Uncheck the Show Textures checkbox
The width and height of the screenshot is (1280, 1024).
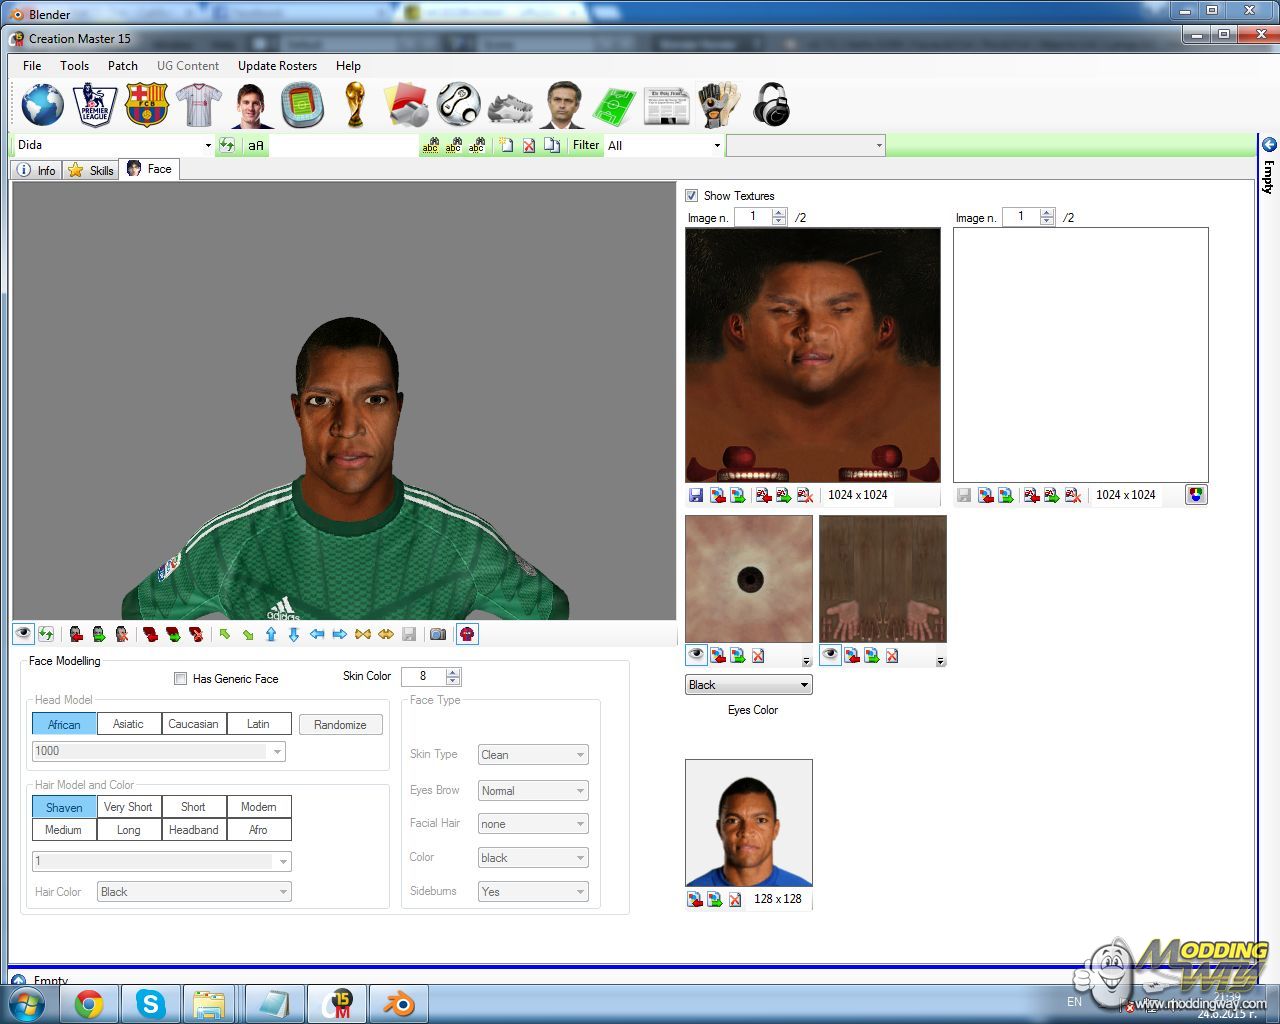691,196
